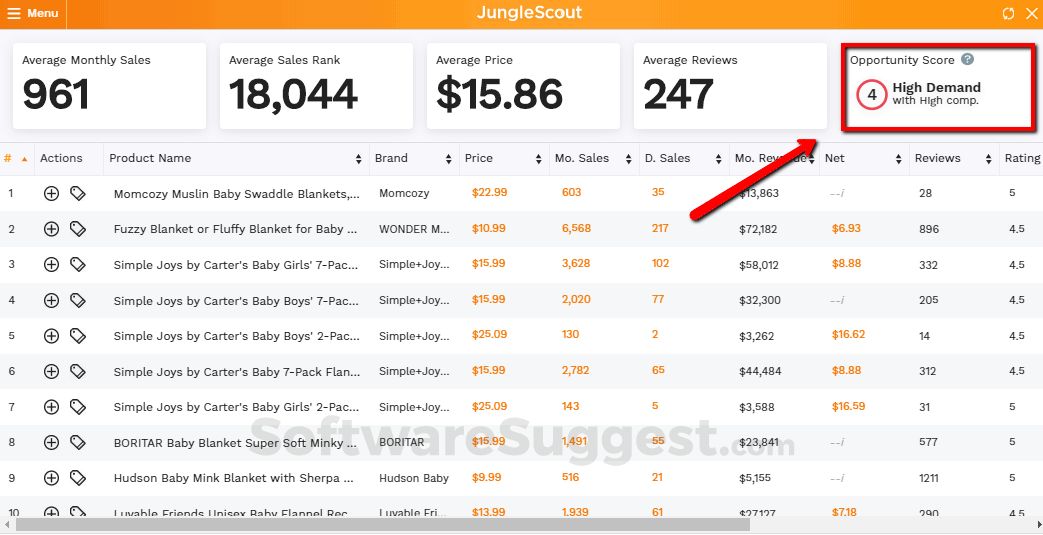Add the Momcozy Muslin product with plus icon
Image resolution: width=1043 pixels, height=535 pixels.
[51, 193]
